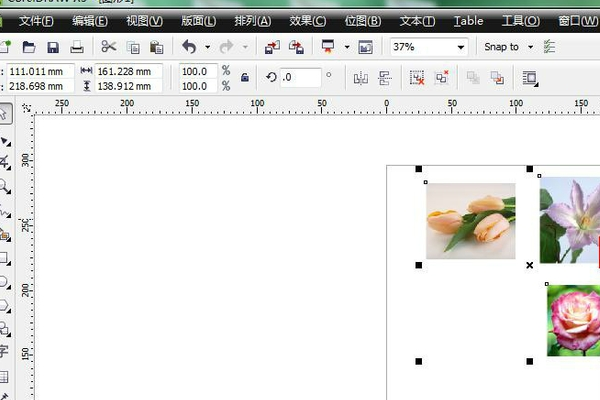Click the Cut scissors icon

click(109, 47)
